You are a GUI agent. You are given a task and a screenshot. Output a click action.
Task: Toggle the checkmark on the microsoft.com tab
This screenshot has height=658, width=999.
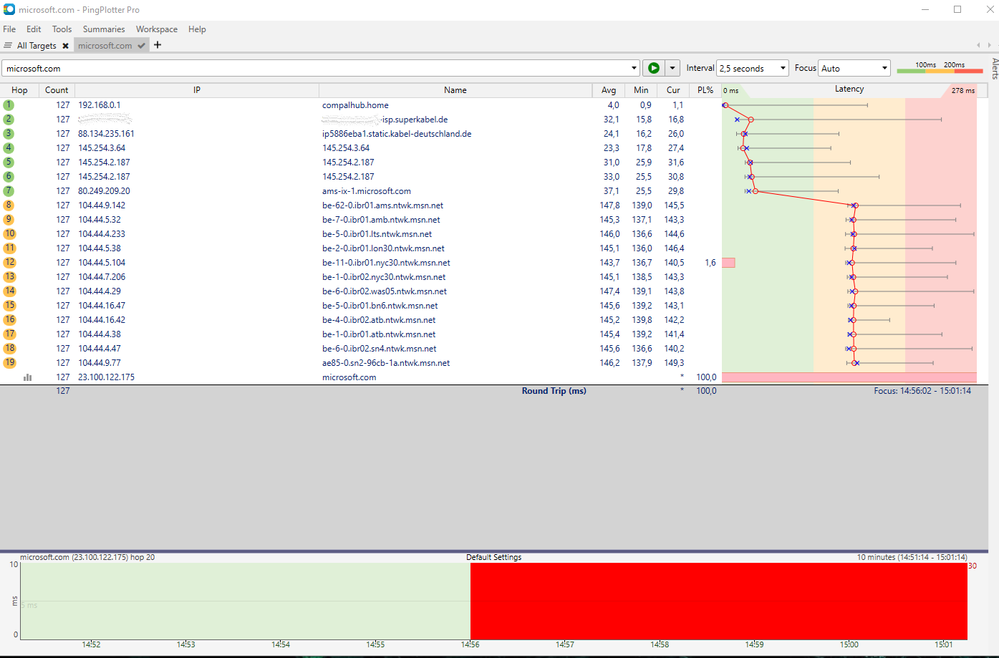tap(141, 45)
